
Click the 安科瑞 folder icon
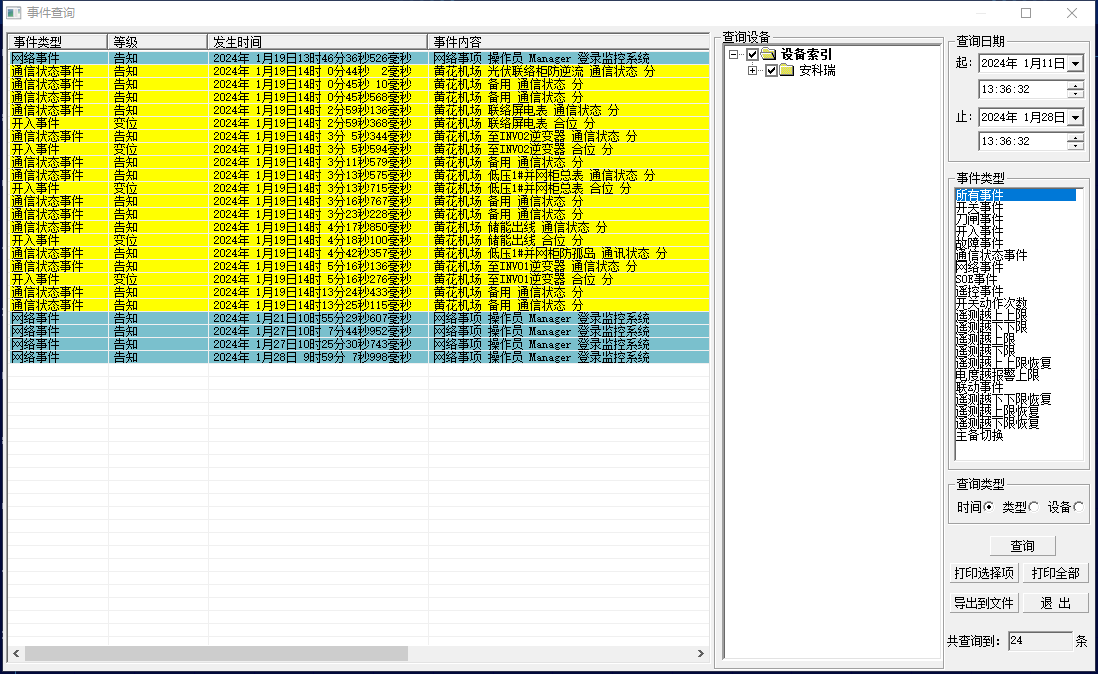786,70
